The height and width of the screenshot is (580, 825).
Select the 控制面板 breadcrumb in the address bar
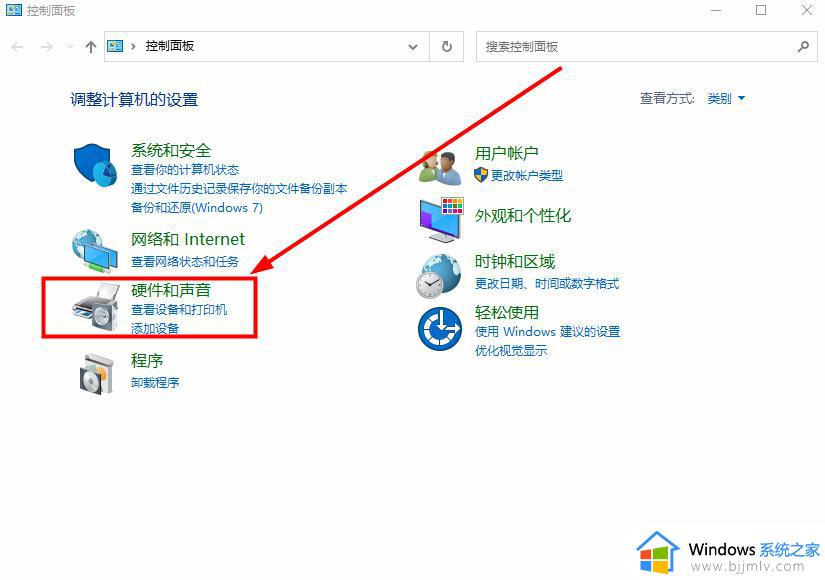click(170, 46)
